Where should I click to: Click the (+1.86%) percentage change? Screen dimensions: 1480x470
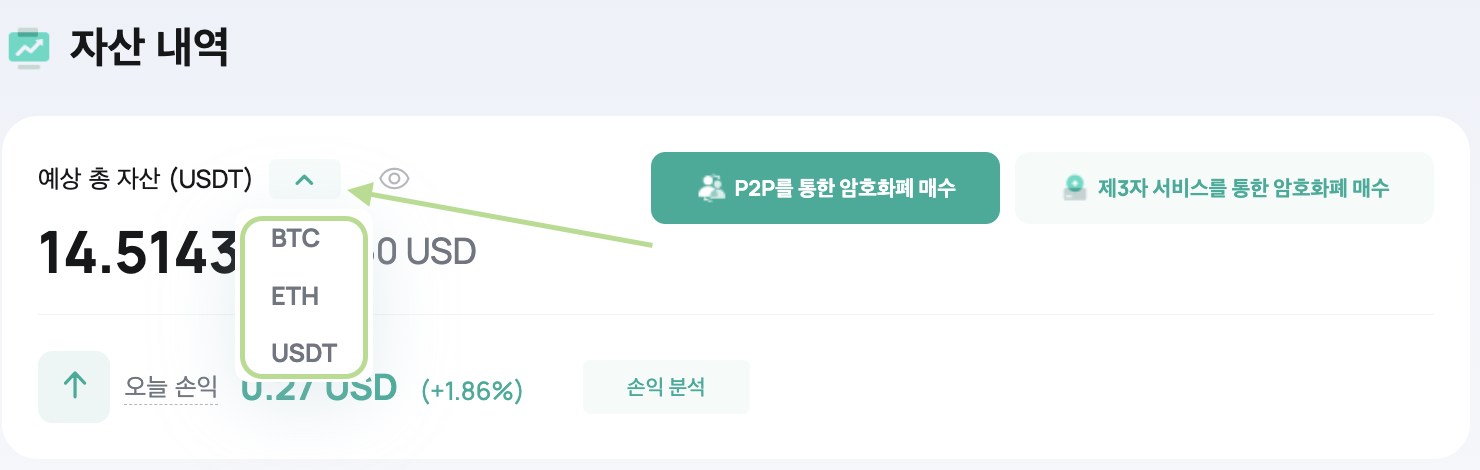coord(472,390)
